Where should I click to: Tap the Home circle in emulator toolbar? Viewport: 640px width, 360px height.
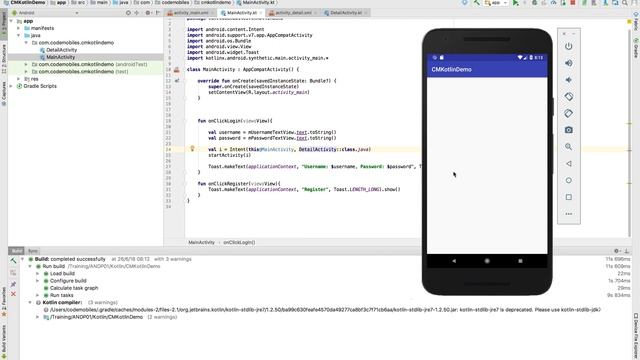tap(569, 180)
